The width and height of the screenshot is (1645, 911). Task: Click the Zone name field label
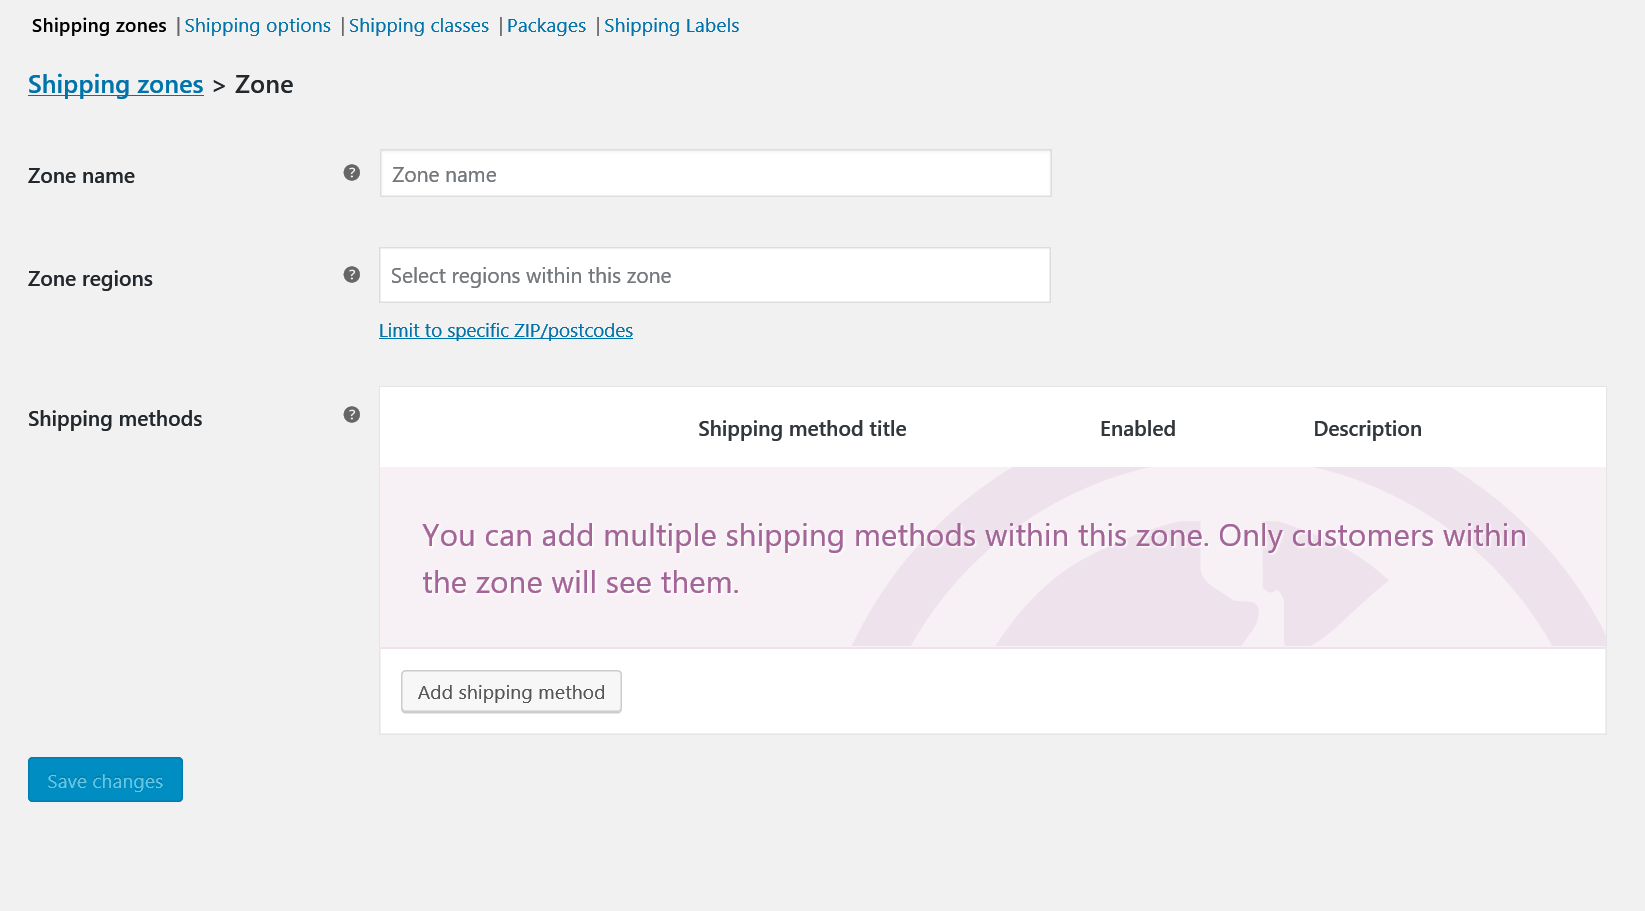point(81,176)
